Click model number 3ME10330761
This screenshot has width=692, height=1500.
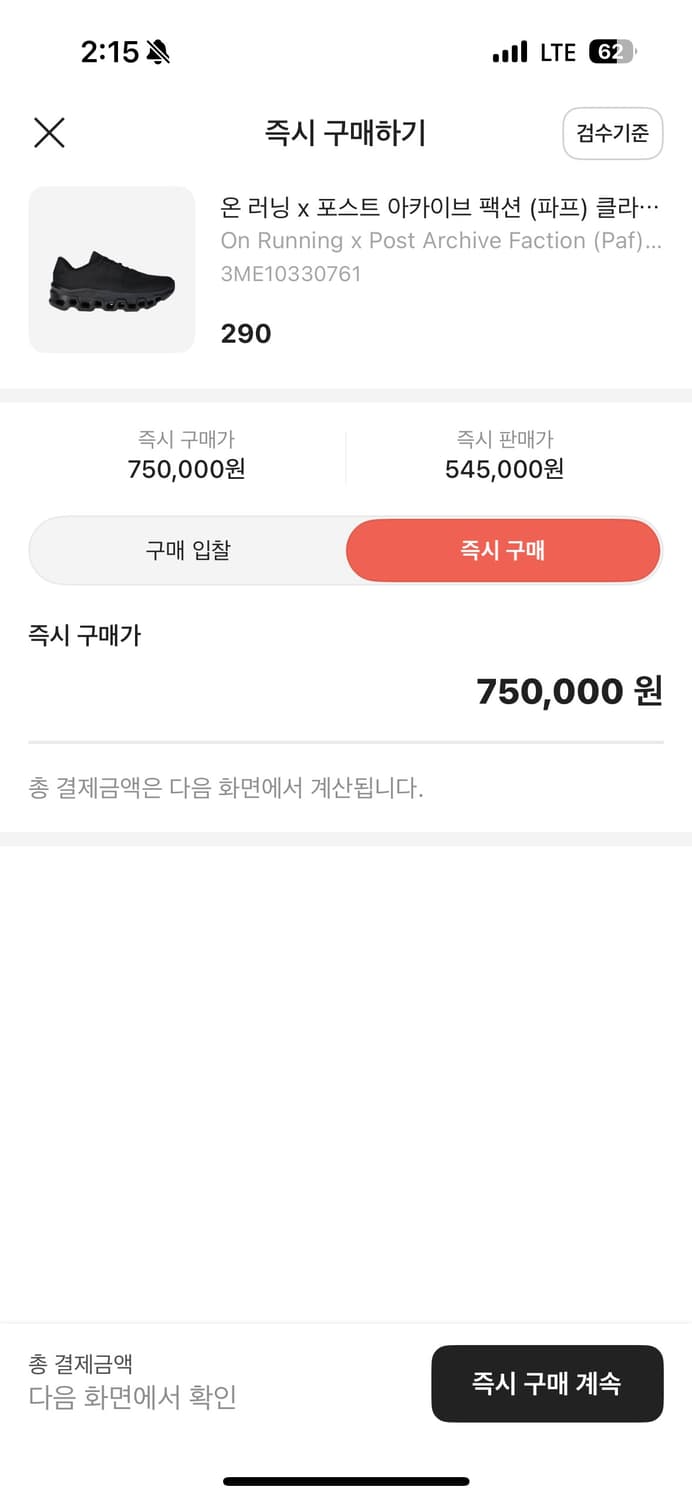(x=289, y=272)
